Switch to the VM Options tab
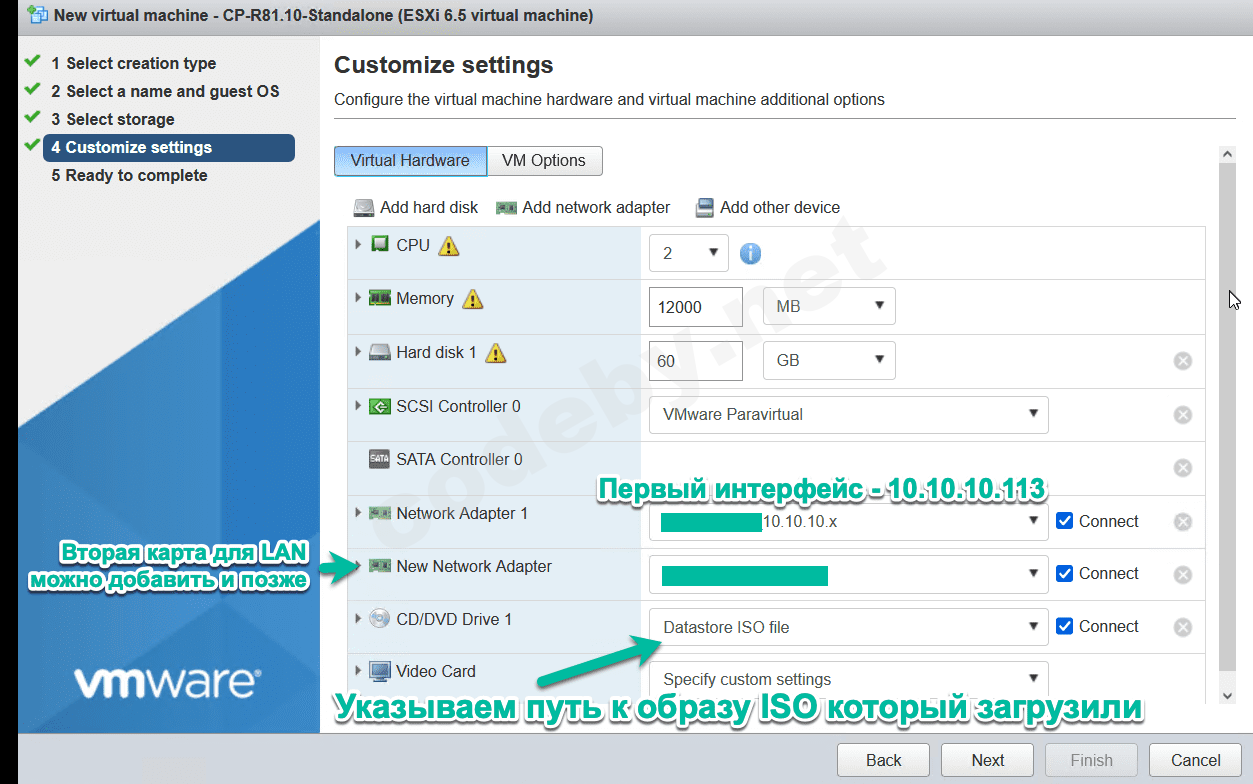 (x=544, y=161)
